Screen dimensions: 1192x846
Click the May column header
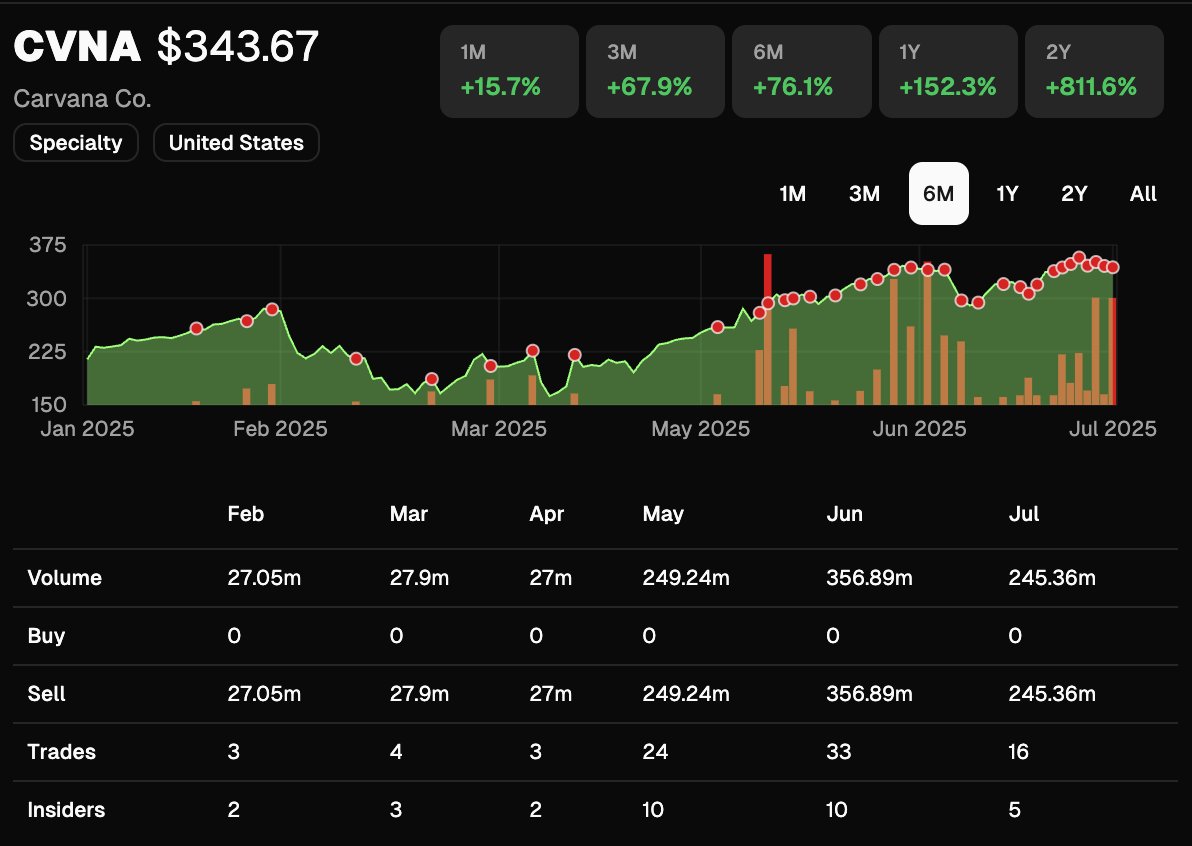click(663, 515)
